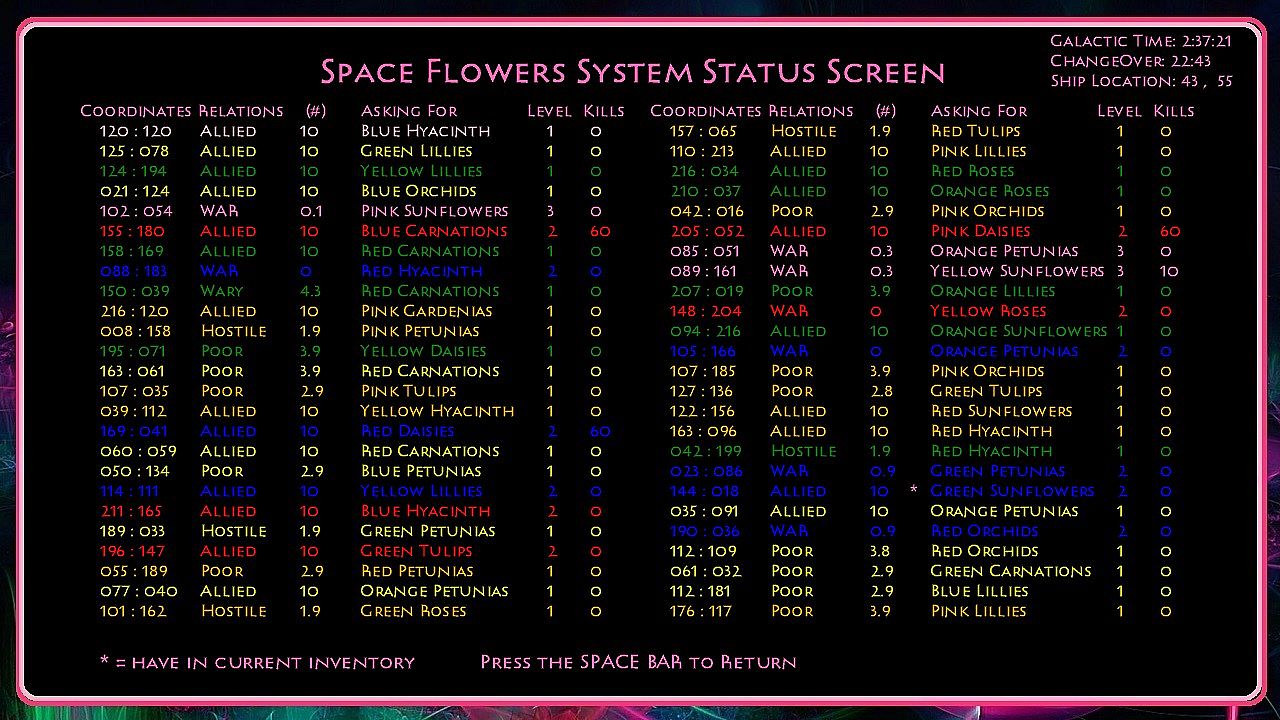The width and height of the screenshot is (1280, 720).
Task: Click the Red Roses entry
Action: pyautogui.click(x=972, y=171)
